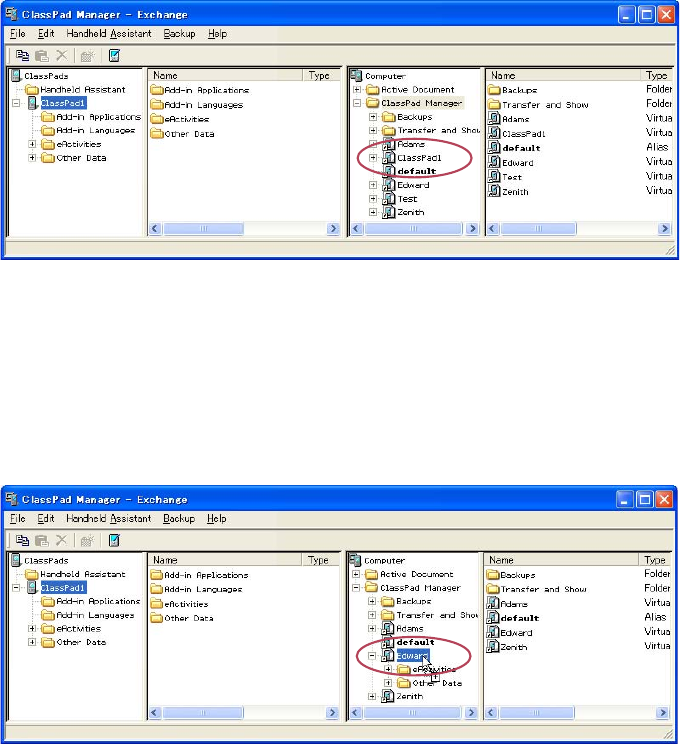Expand Test in top window computer tree
Image resolution: width=680 pixels, height=744 pixels.
pyautogui.click(x=373, y=199)
